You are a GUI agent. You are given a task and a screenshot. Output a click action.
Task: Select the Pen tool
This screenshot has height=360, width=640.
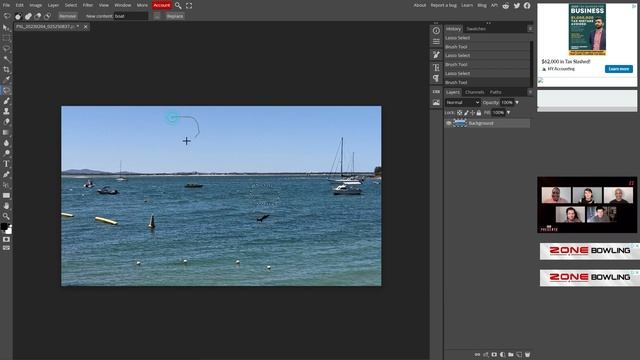6,174
